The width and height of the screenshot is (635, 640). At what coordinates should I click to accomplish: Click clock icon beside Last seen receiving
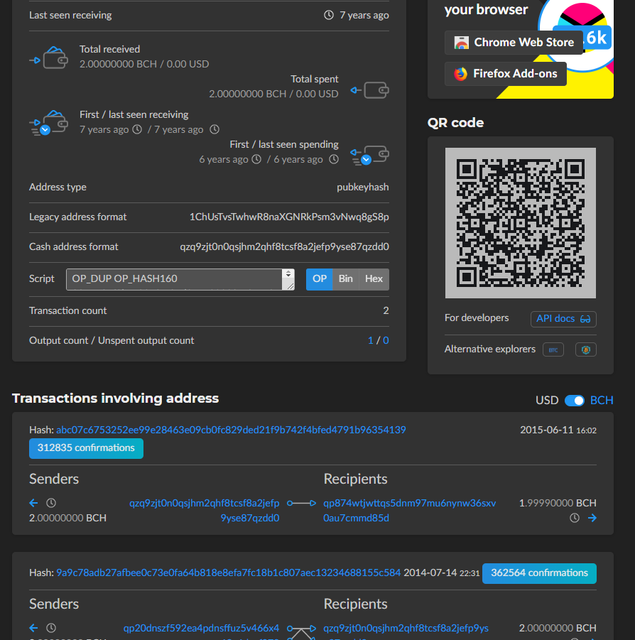tap(329, 15)
